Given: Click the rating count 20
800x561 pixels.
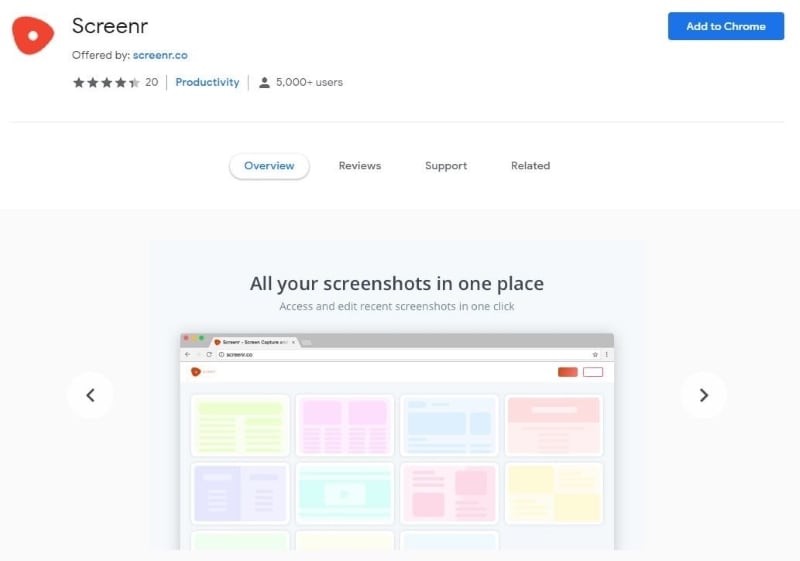Looking at the screenshot, I should coord(152,82).
